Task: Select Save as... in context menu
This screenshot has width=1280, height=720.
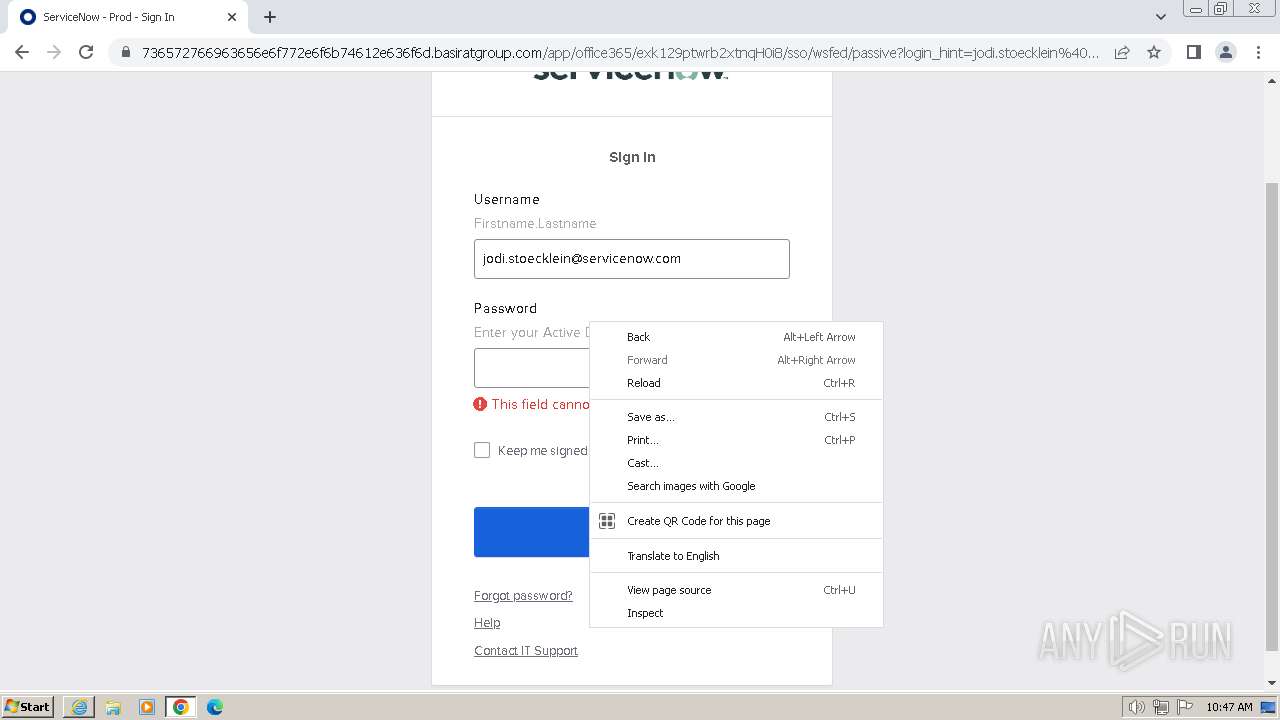Action: click(x=736, y=417)
